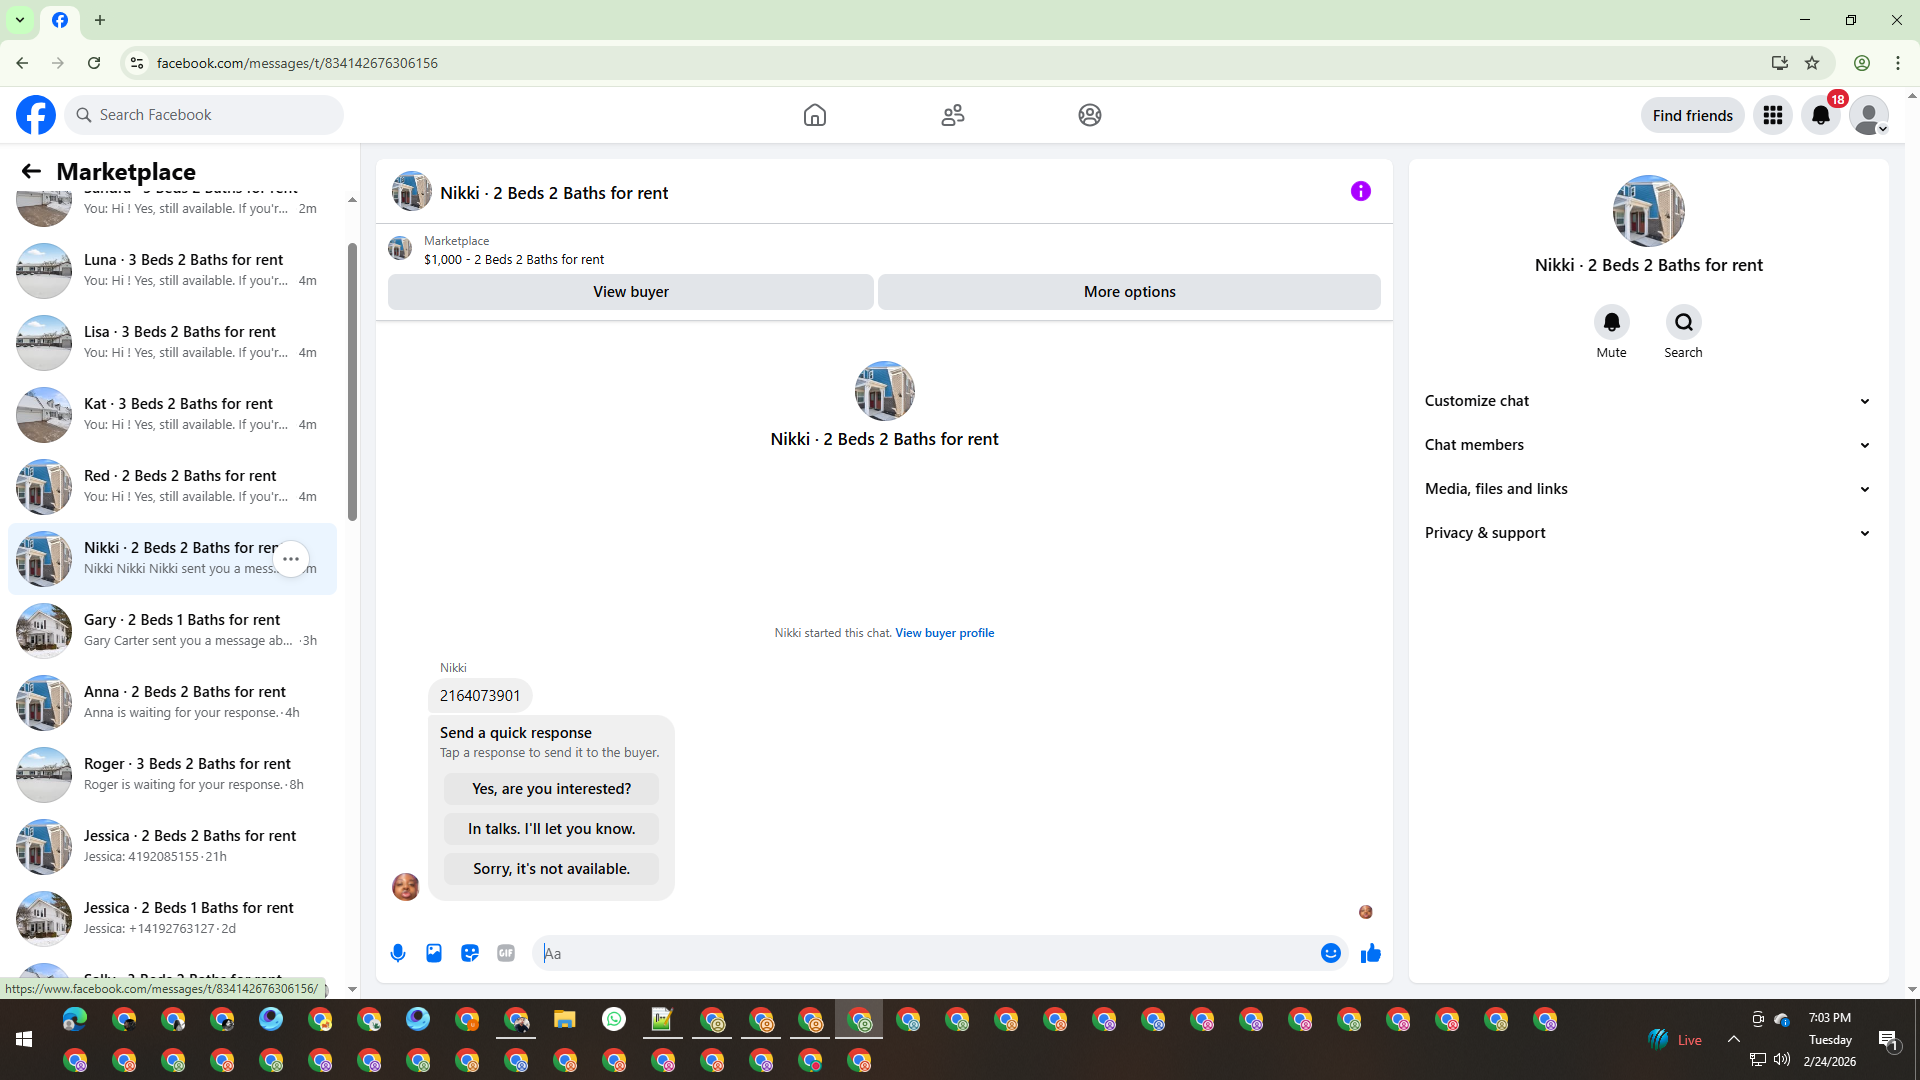Open the notifications bell
Viewport: 1920px width, 1080px height.
click(1820, 115)
